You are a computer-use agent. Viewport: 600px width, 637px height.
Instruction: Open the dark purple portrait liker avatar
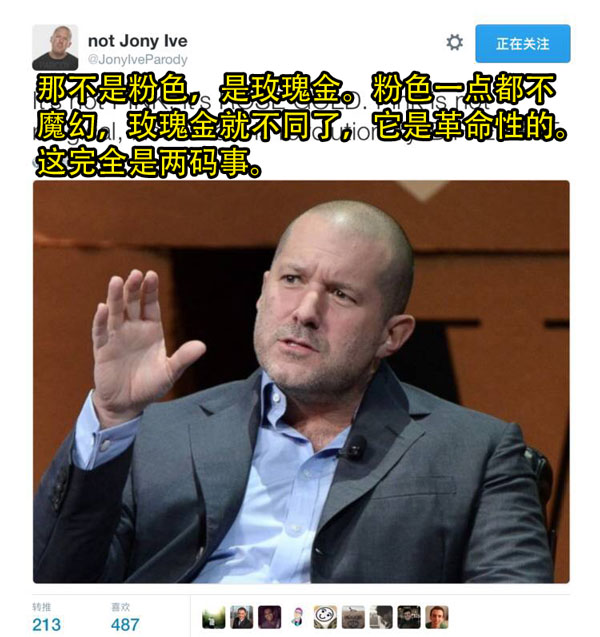coord(269,617)
